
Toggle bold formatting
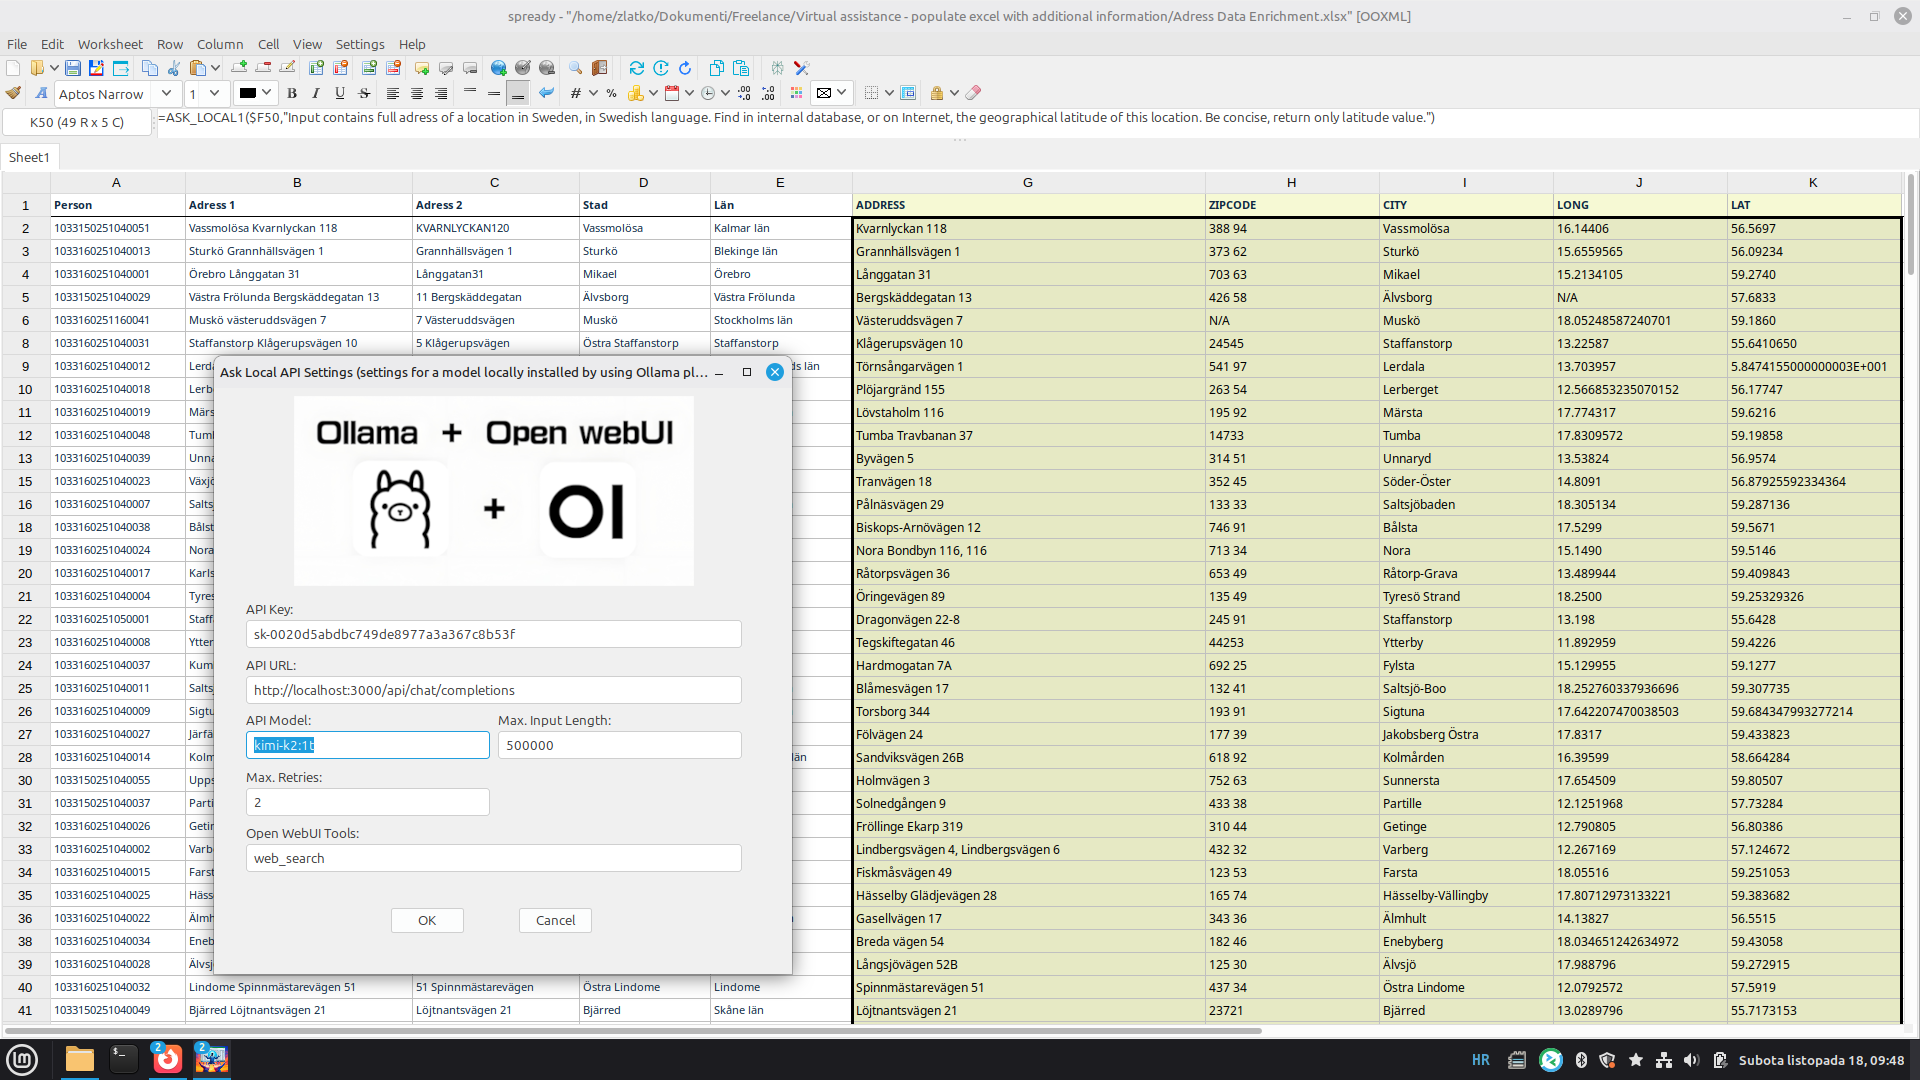(x=292, y=93)
